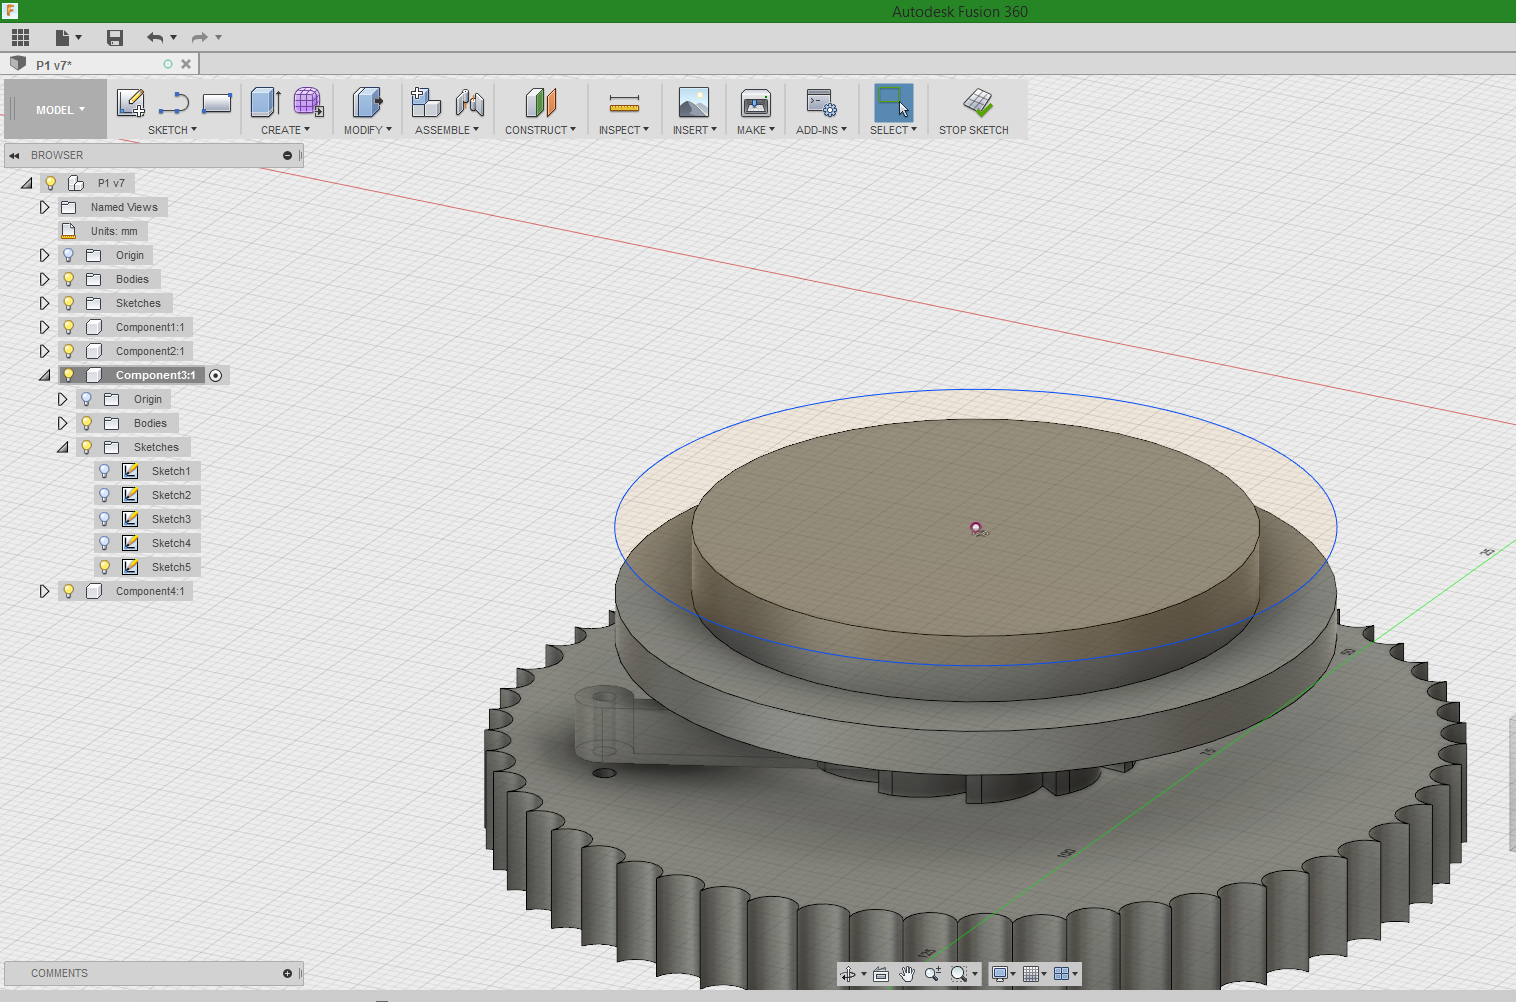The image size is (1516, 1002).
Task: Activate the Select tool icon
Action: 893,102
